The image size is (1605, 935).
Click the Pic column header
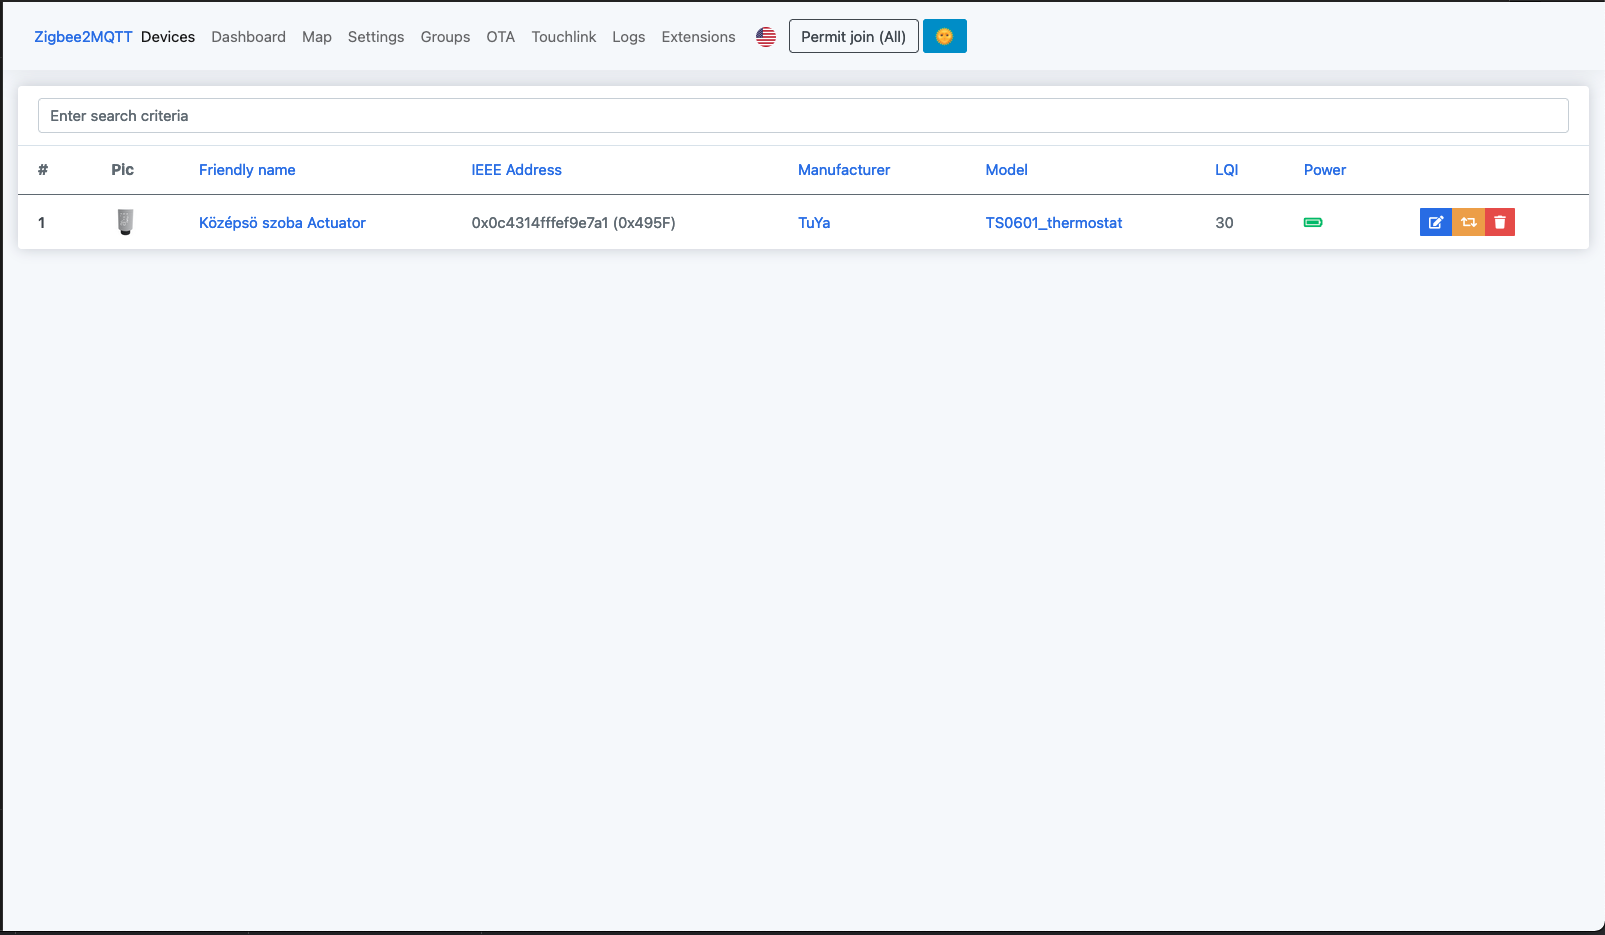click(x=122, y=170)
